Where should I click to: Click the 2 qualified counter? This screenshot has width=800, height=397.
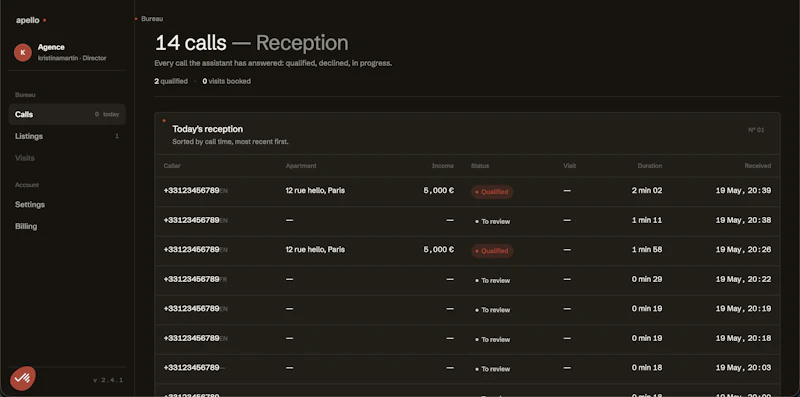[171, 81]
